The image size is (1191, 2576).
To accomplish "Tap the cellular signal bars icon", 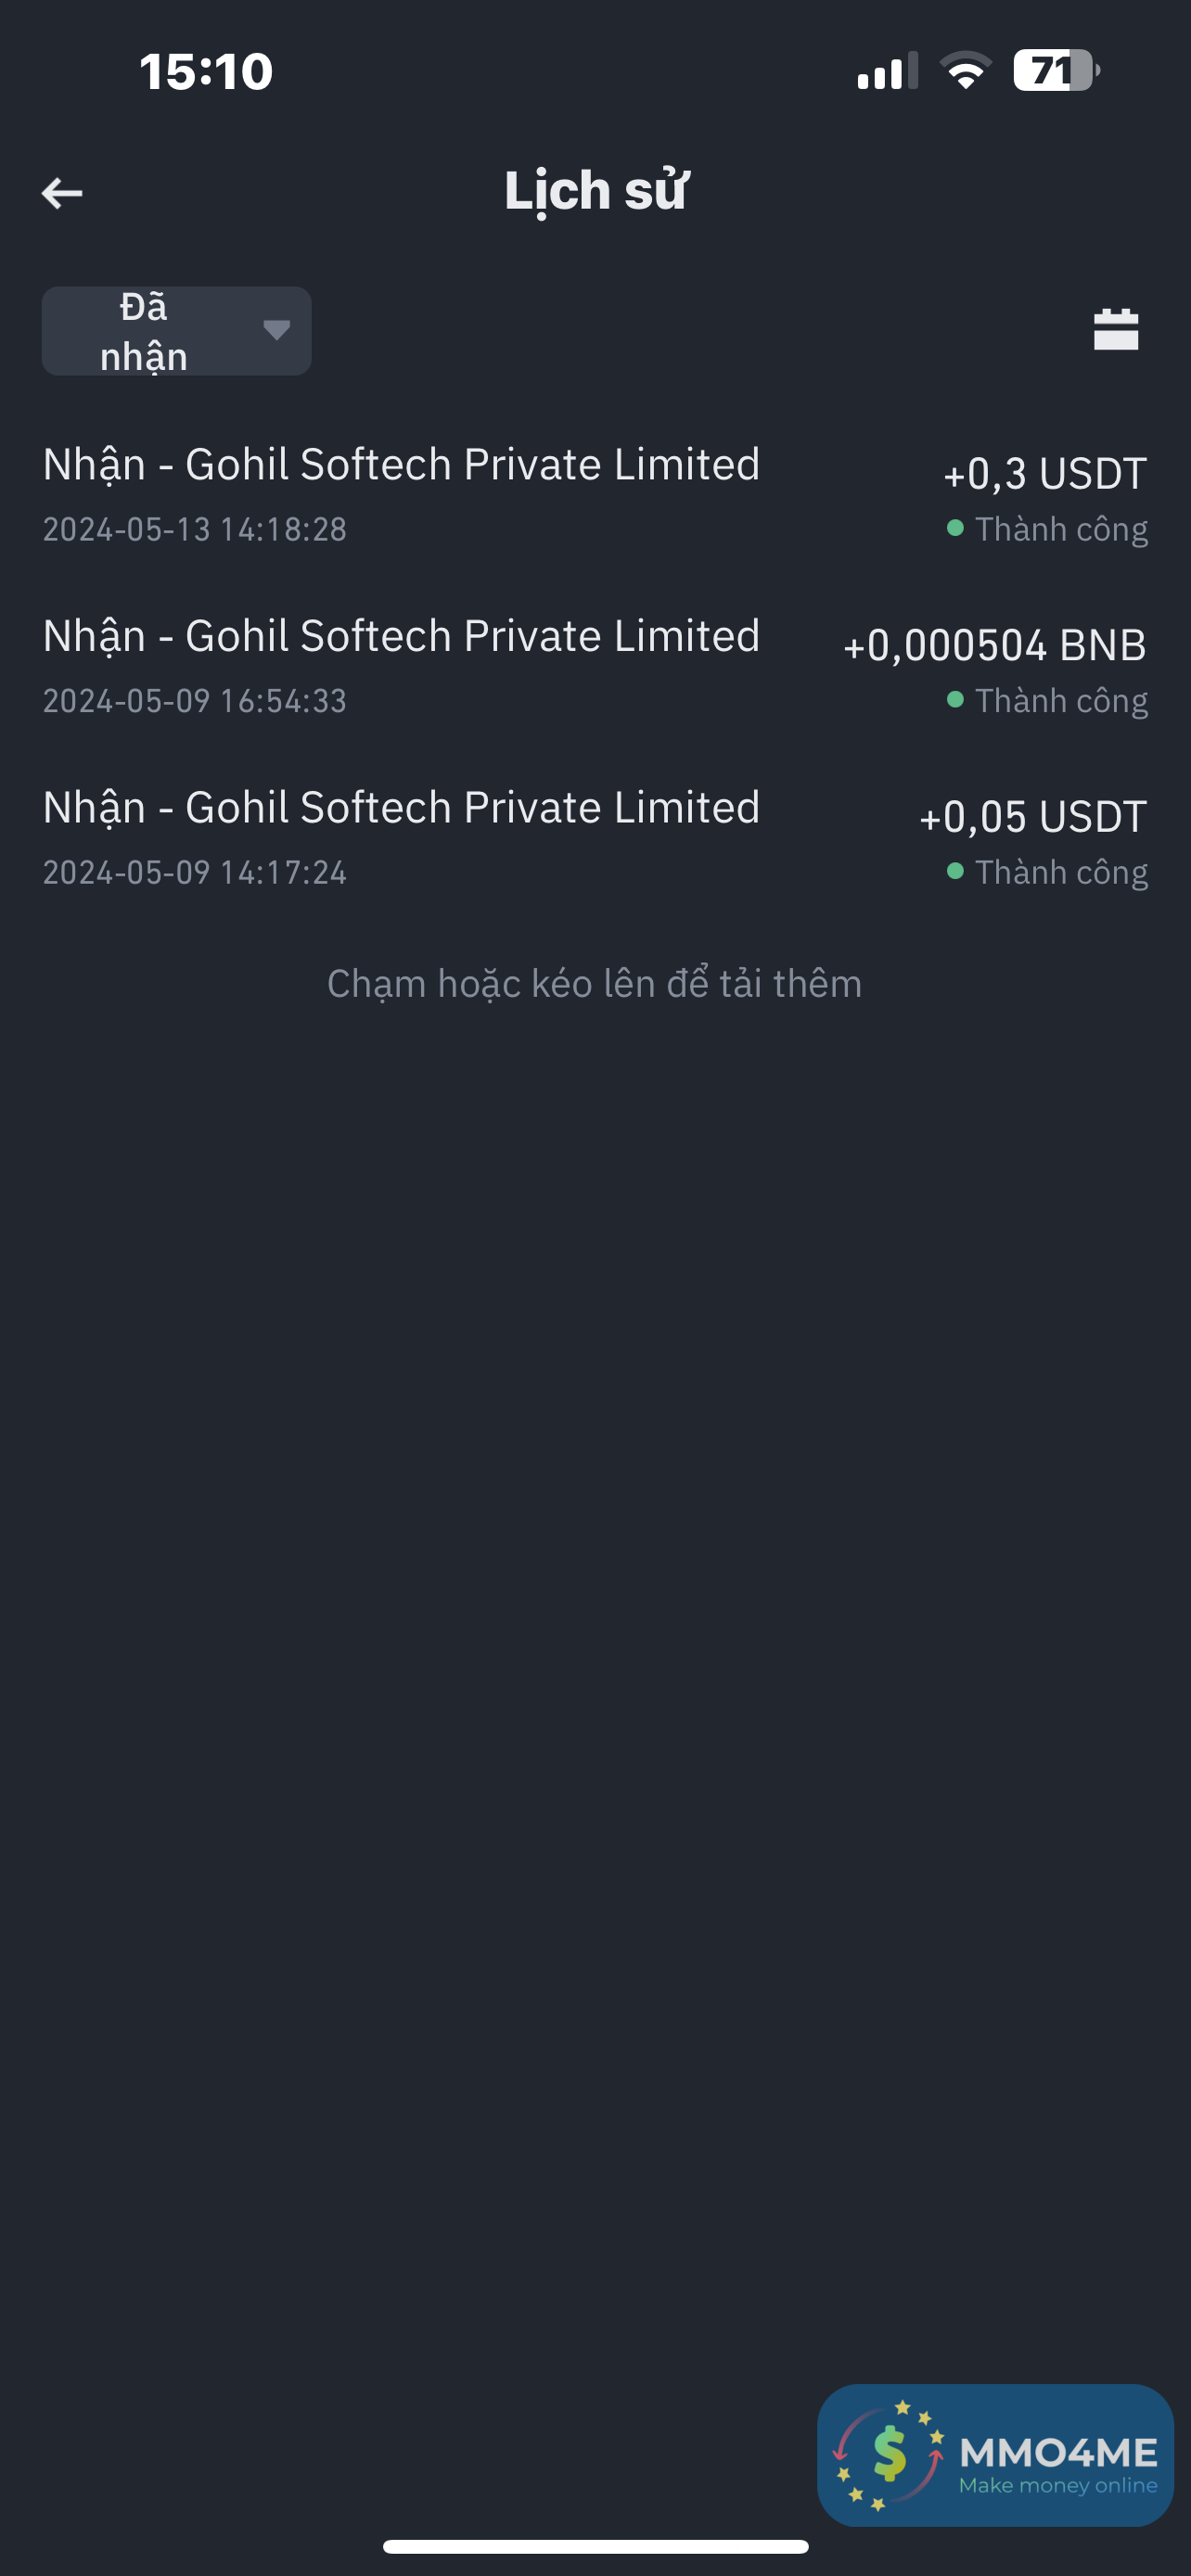I will pyautogui.click(x=886, y=72).
